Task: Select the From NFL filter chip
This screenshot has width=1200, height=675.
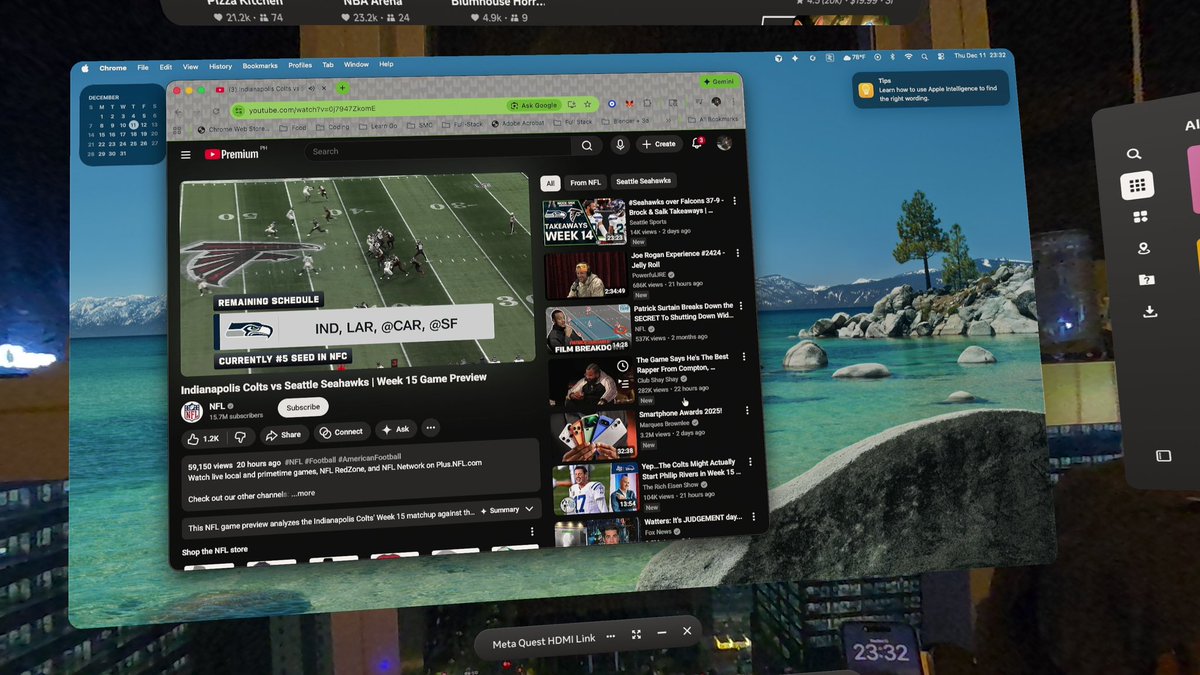Action: (586, 183)
